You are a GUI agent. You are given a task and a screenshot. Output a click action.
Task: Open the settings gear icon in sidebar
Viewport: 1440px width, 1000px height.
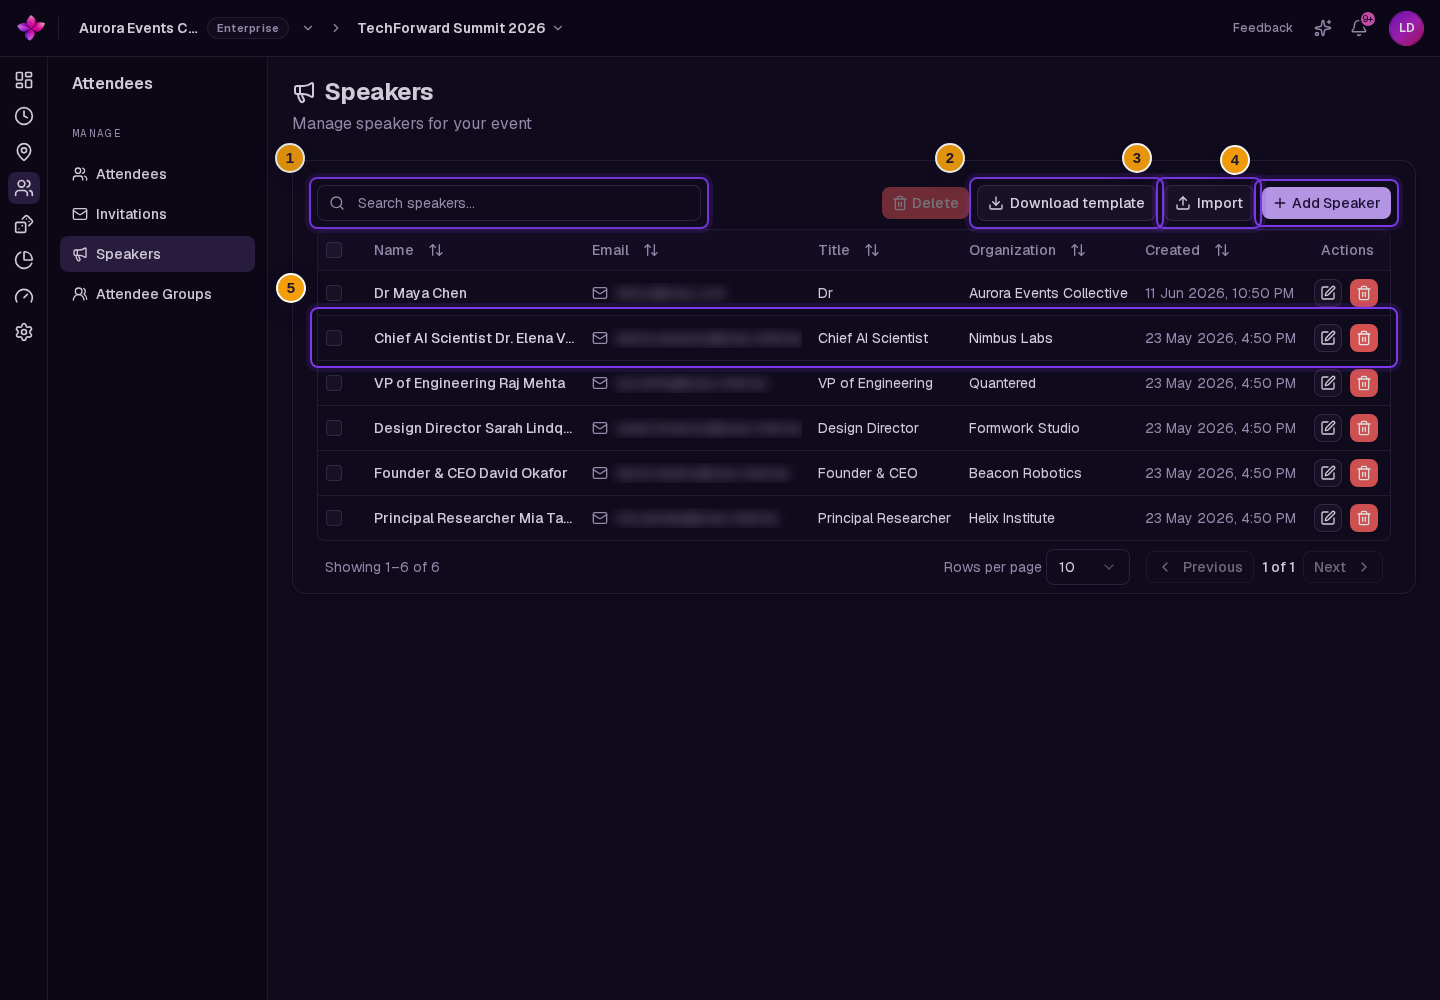tap(24, 332)
